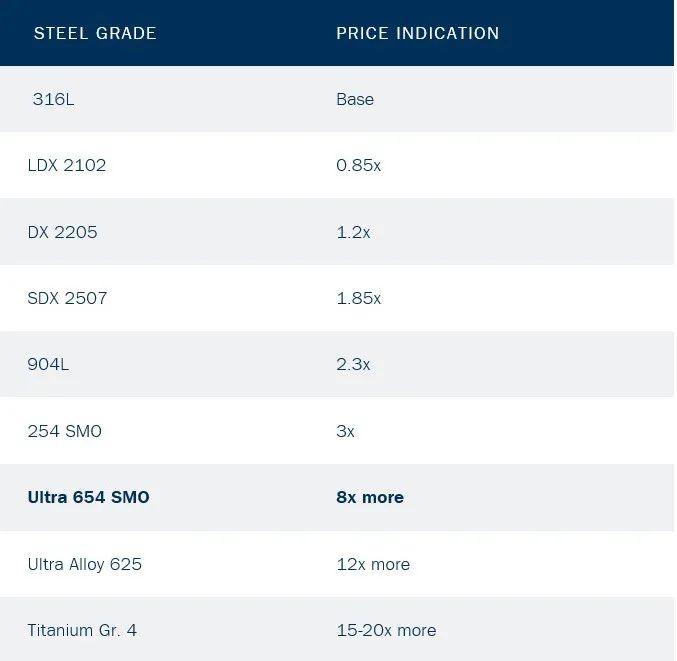
Task: Select the 254 SMO grade cell
Action: pyautogui.click(x=64, y=431)
